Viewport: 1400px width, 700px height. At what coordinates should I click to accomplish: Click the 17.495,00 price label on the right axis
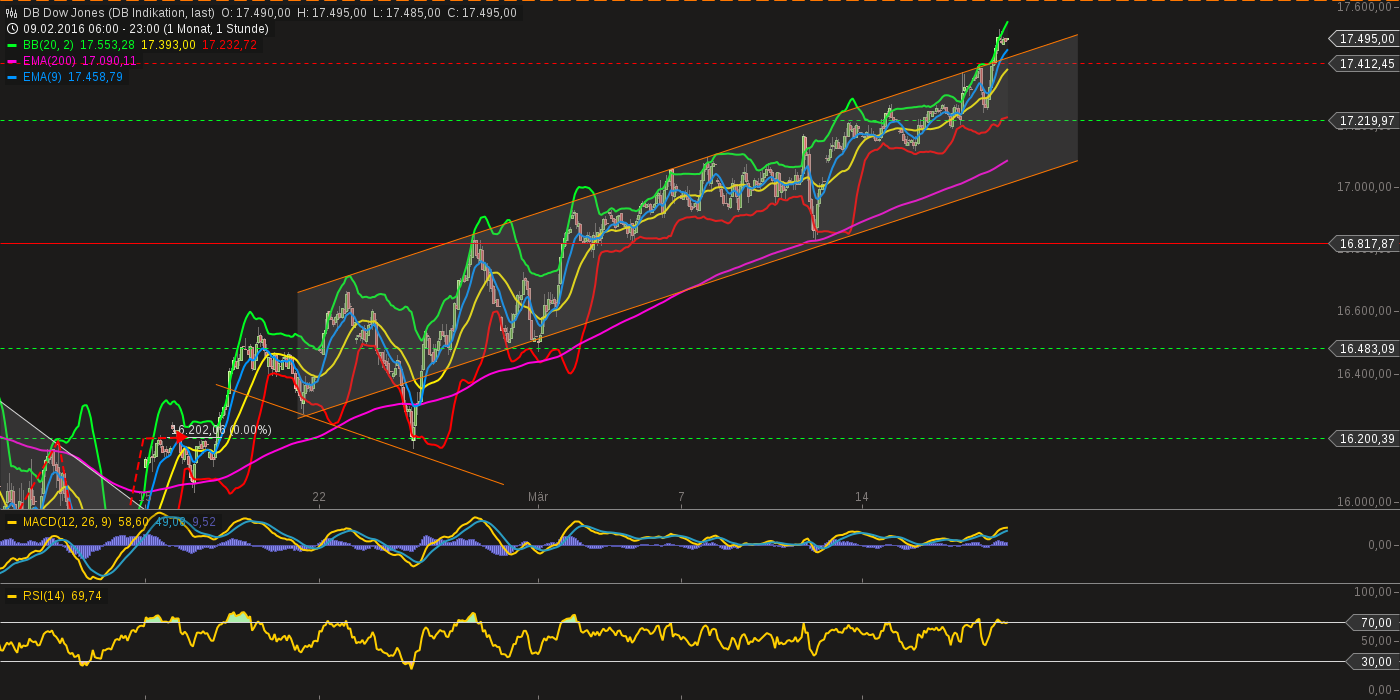click(x=1364, y=40)
